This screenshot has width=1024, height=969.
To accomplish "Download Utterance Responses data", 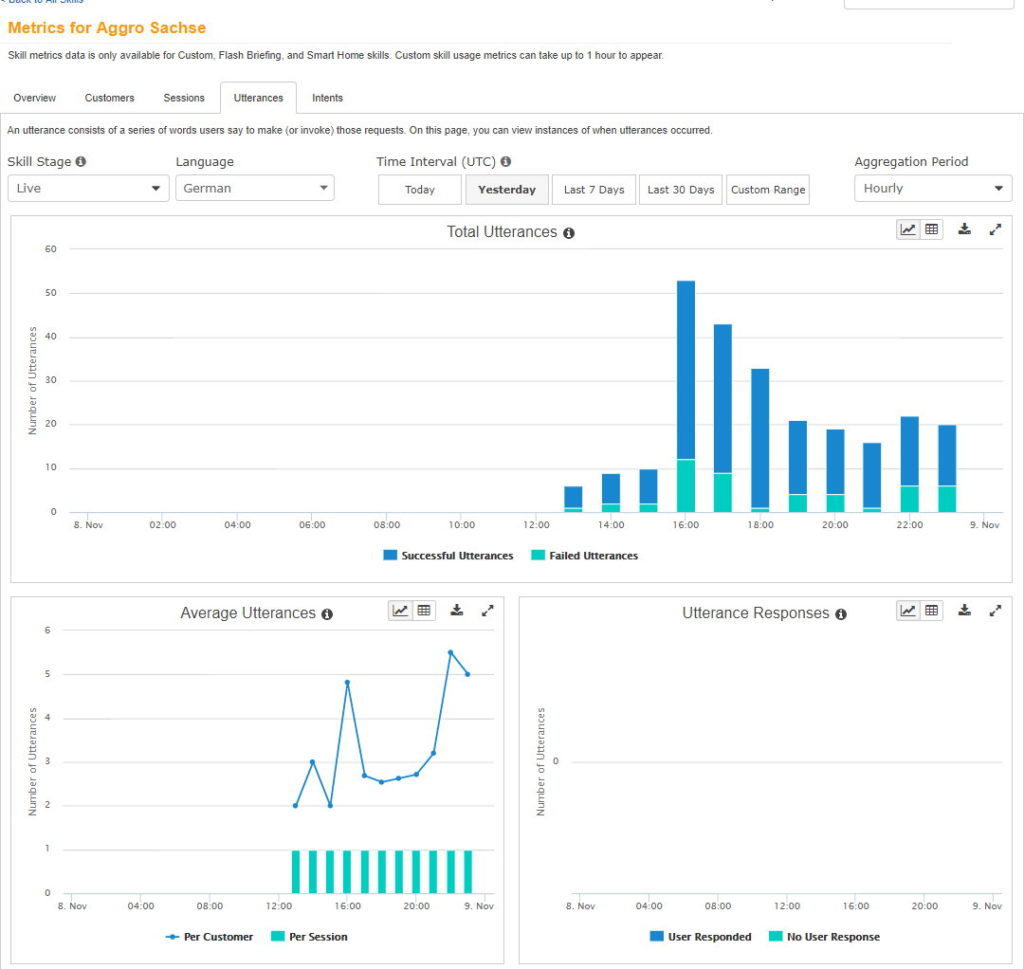I will tap(964, 611).
